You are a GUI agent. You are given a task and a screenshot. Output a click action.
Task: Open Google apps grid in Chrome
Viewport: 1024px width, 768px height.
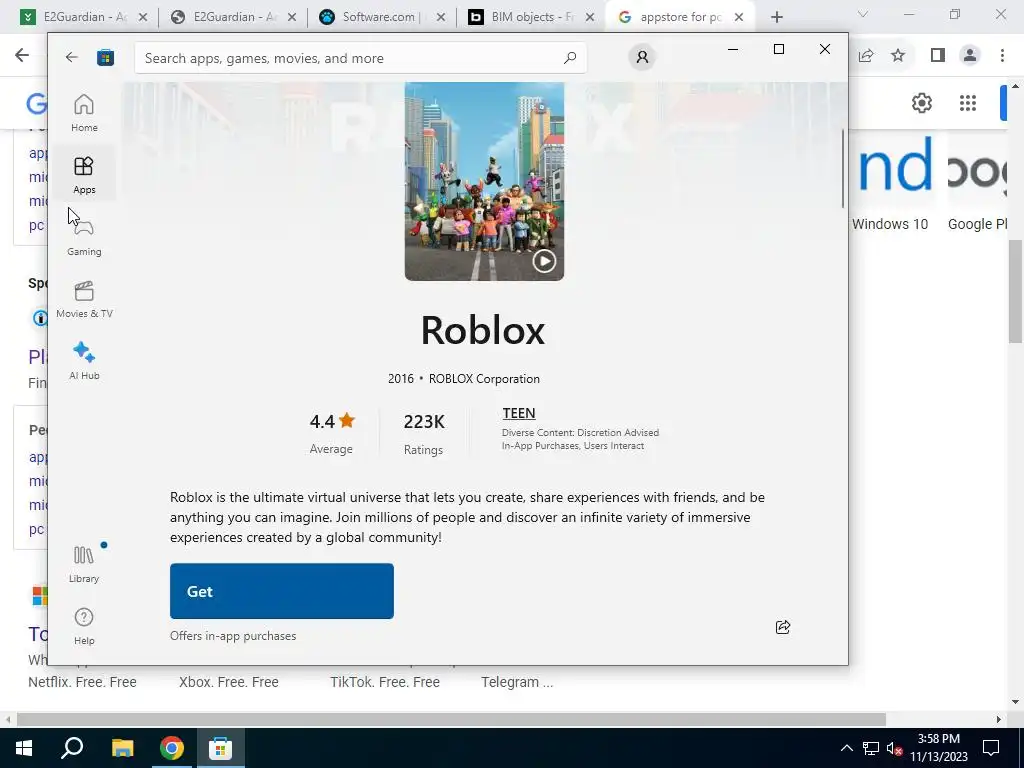968,103
